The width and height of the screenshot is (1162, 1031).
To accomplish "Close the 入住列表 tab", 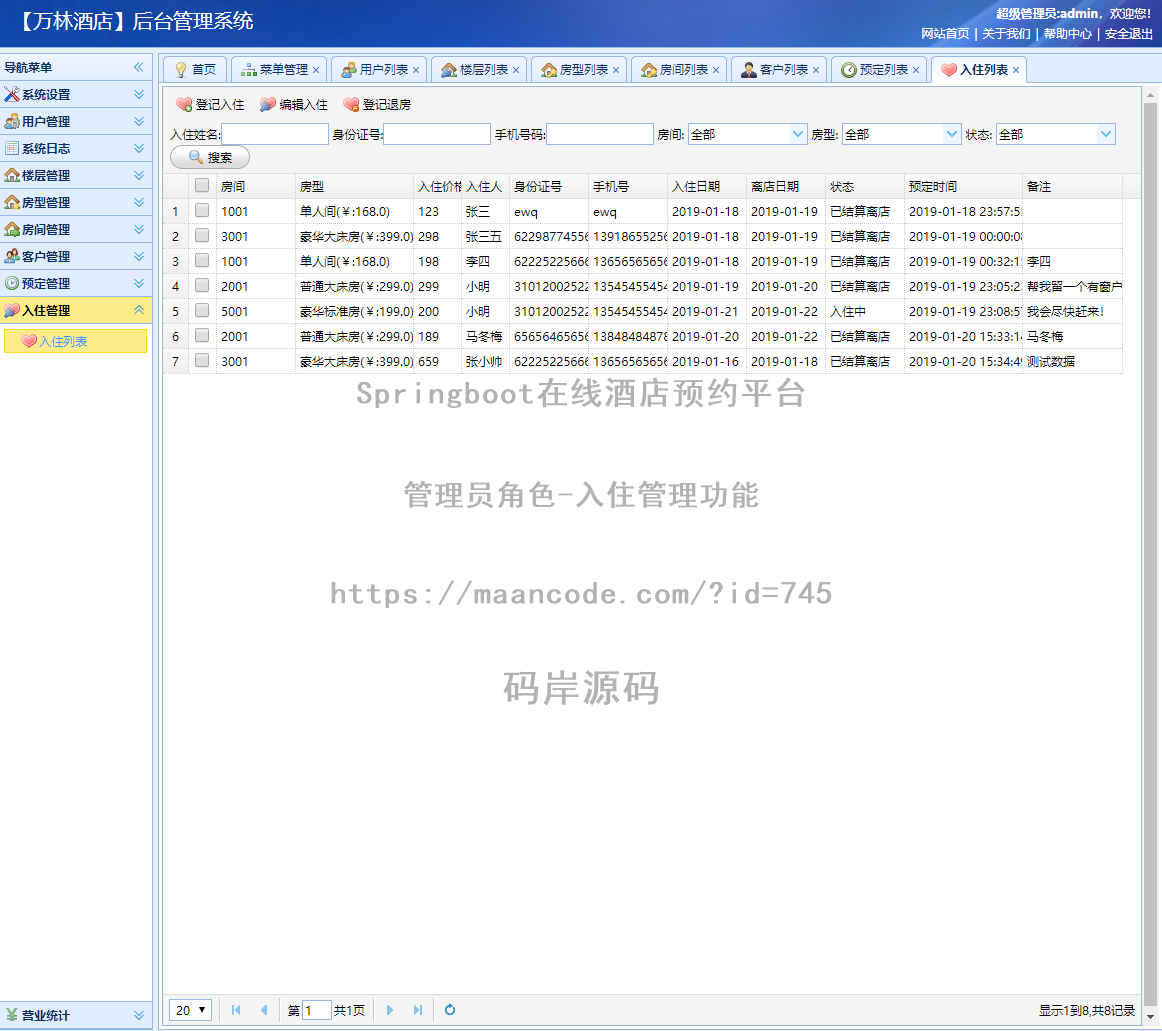I will click(x=1016, y=70).
